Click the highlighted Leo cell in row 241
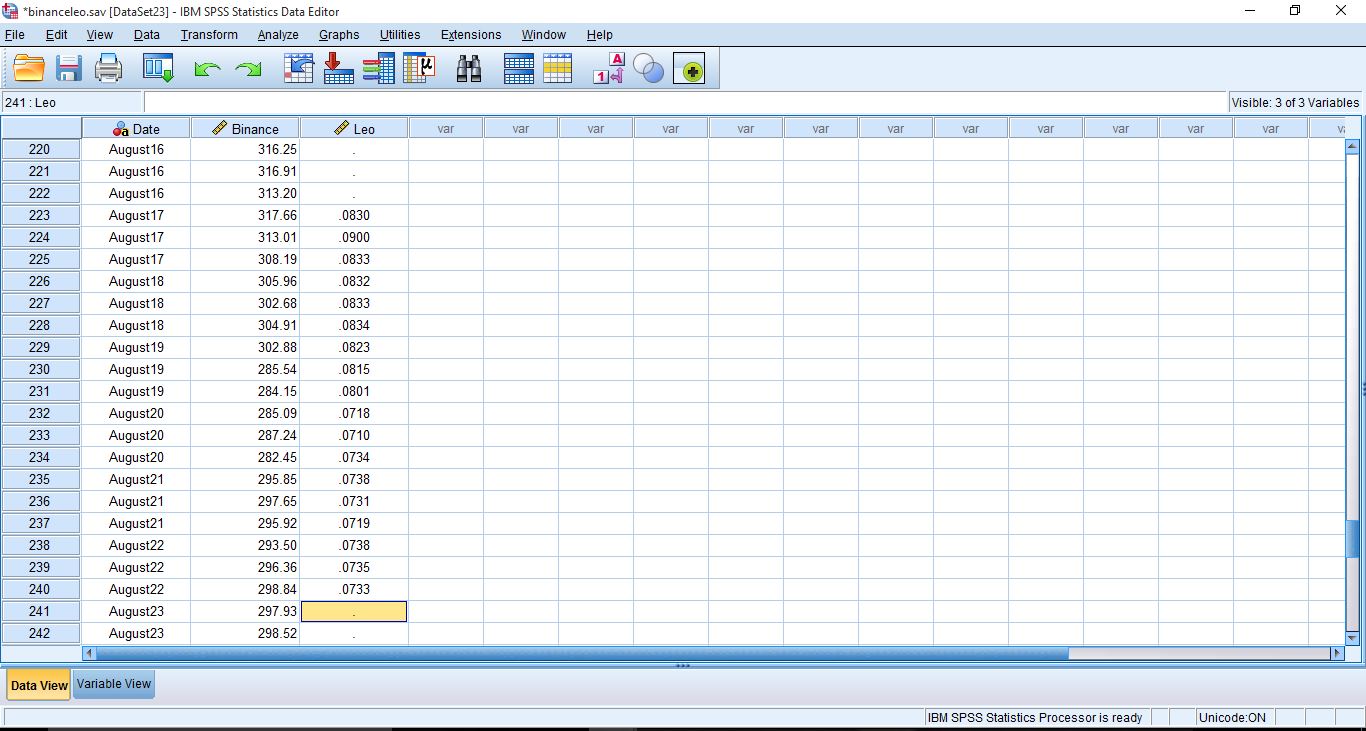 (x=354, y=611)
